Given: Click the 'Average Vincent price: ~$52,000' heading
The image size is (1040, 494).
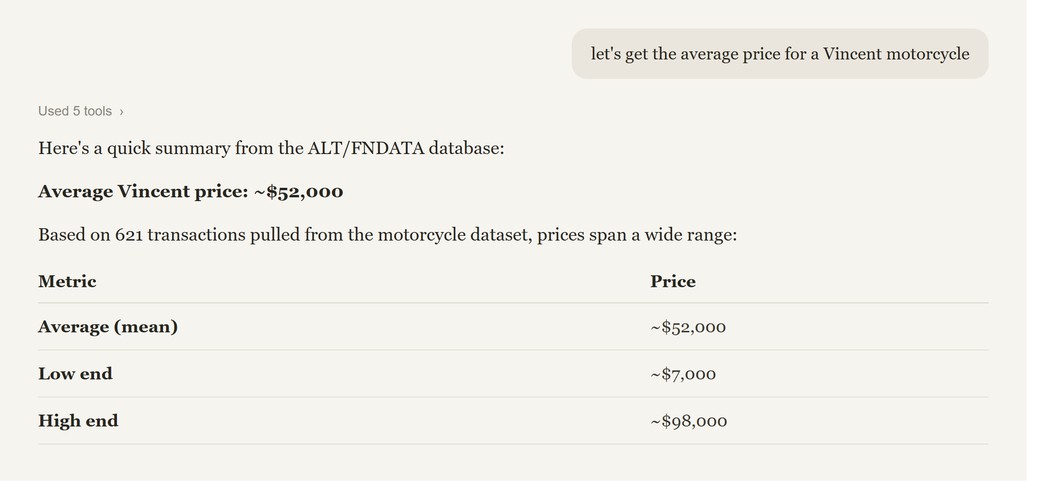Looking at the screenshot, I should [190, 192].
